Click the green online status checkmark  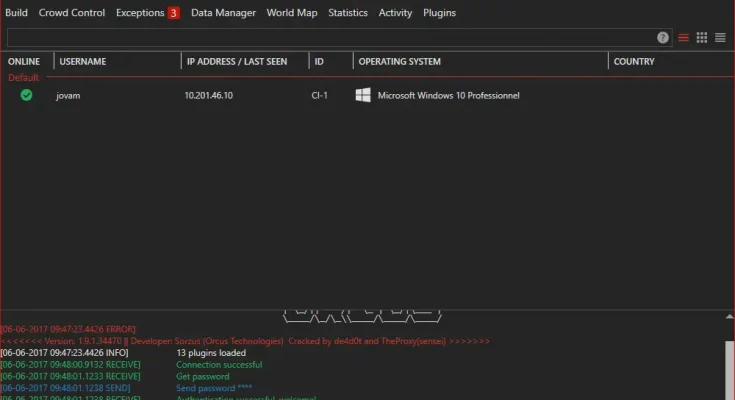pyautogui.click(x=26, y=95)
